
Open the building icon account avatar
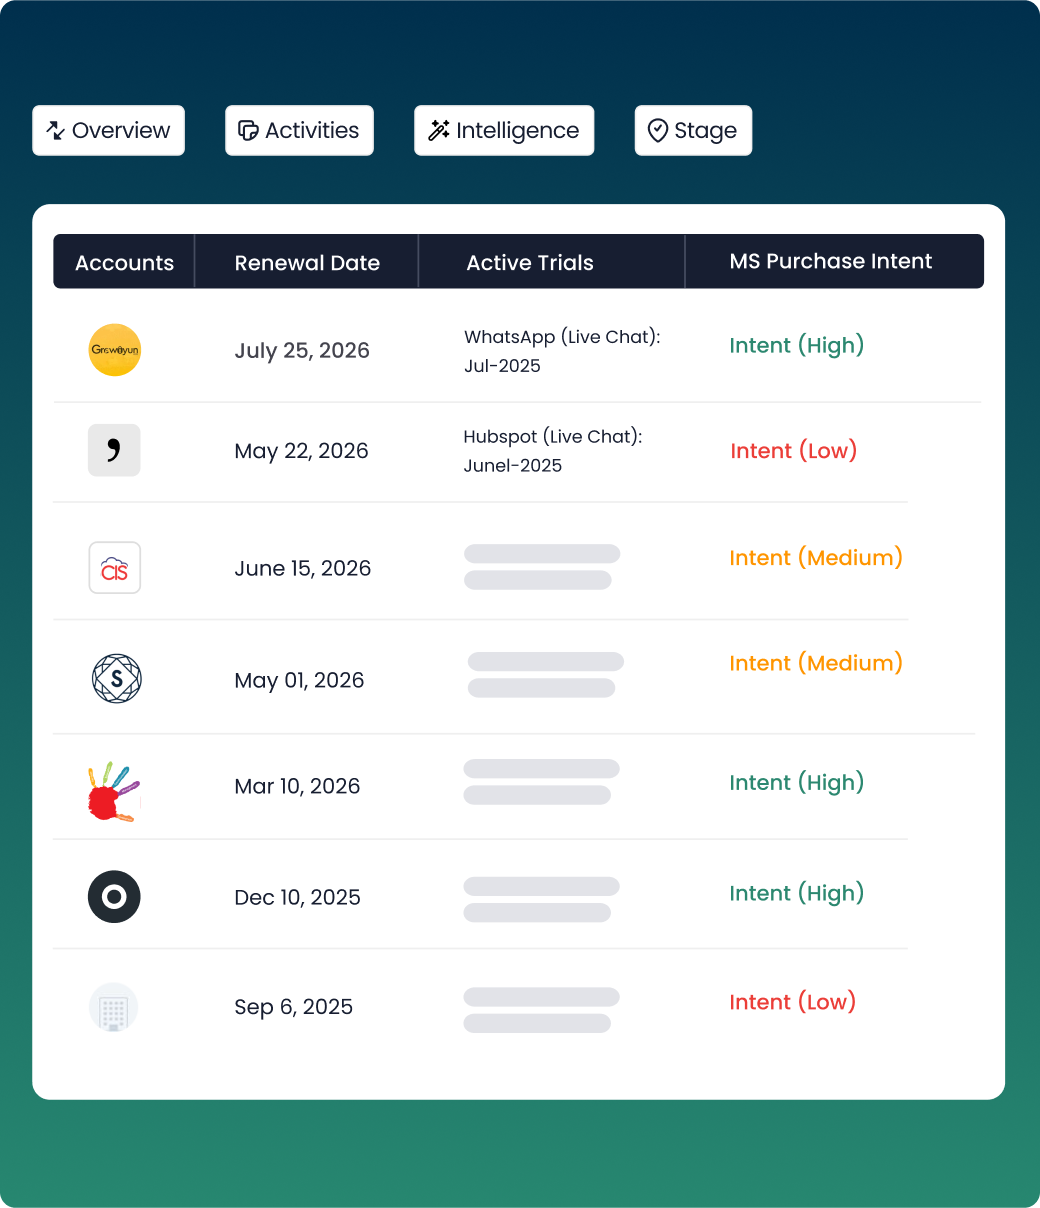(114, 1007)
